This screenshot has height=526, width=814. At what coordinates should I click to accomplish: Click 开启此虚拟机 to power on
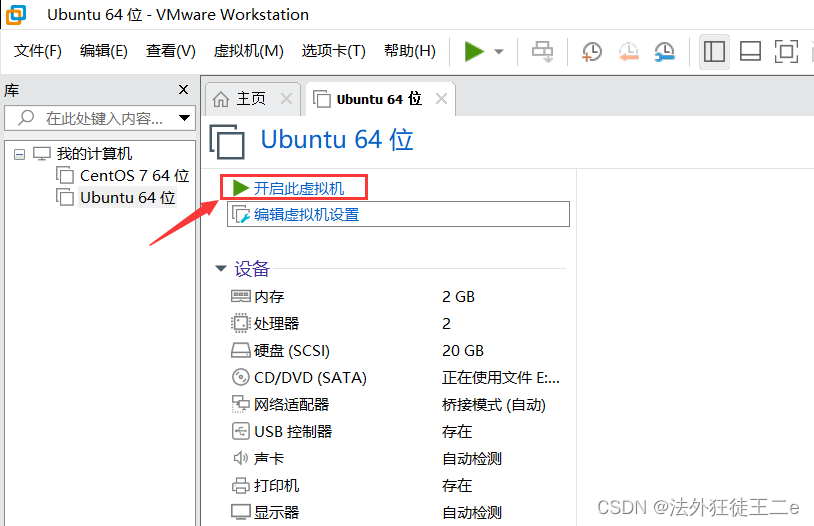click(x=299, y=188)
